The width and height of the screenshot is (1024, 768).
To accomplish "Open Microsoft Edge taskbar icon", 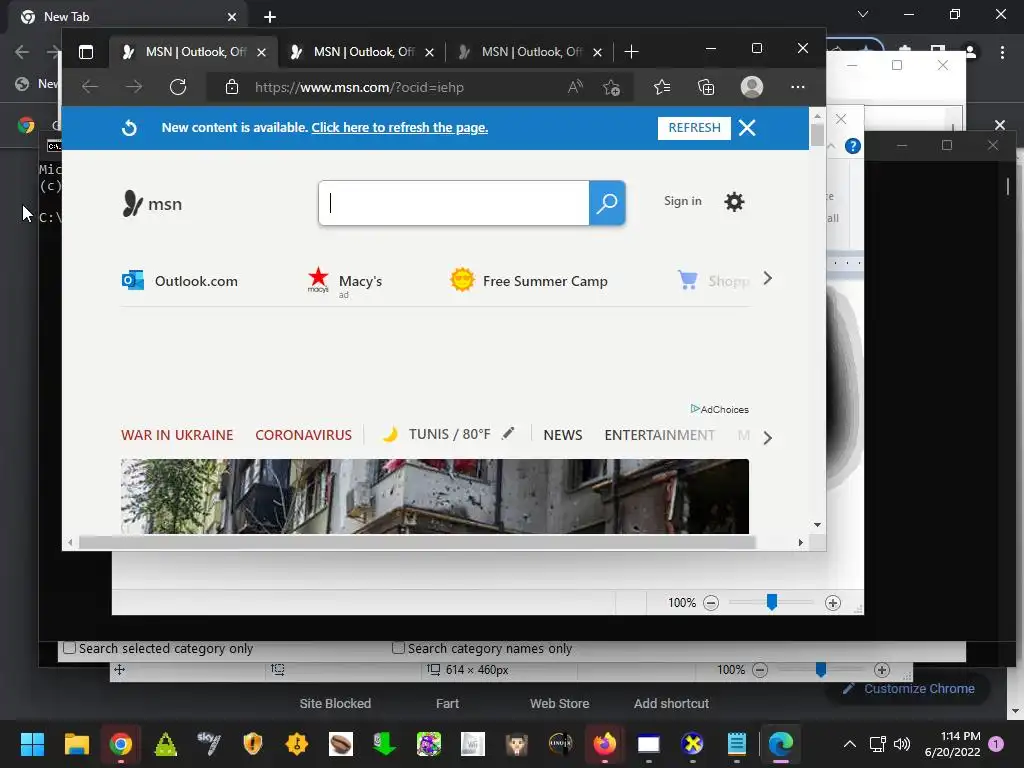I will (x=780, y=744).
